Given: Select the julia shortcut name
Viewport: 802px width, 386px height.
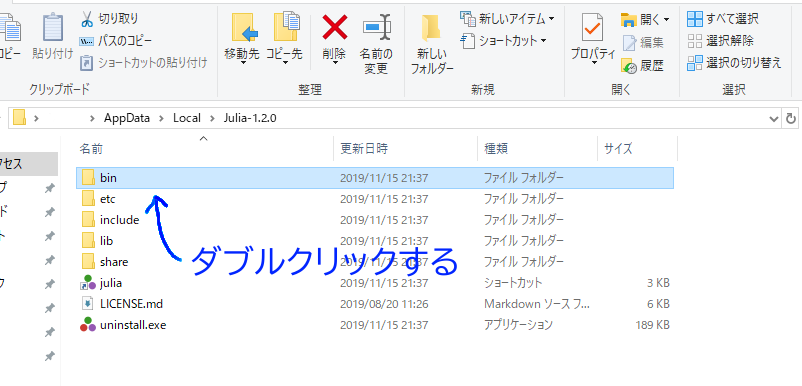Looking at the screenshot, I should click(111, 283).
